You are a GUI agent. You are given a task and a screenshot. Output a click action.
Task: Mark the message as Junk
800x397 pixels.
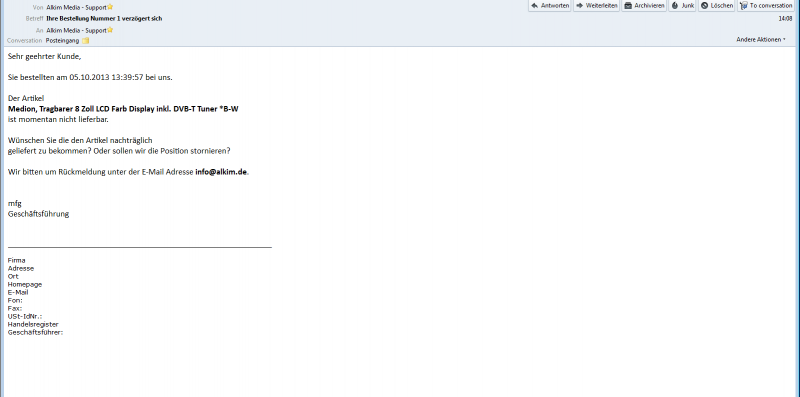(x=682, y=6)
